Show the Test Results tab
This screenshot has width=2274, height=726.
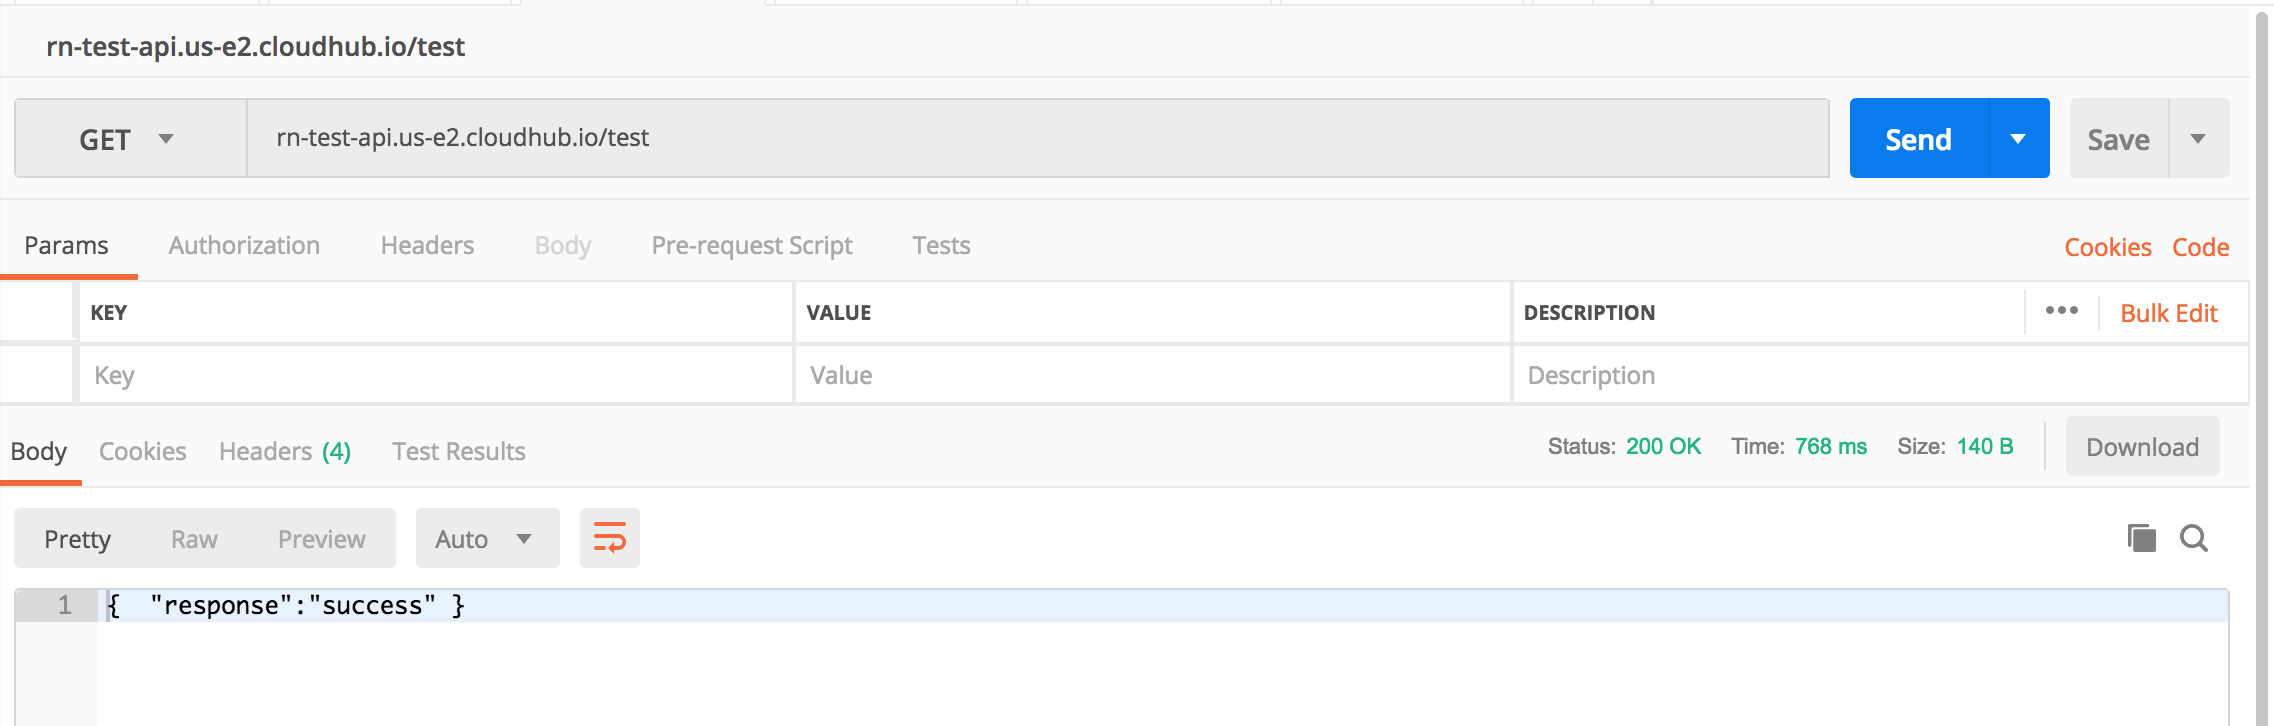click(x=459, y=452)
